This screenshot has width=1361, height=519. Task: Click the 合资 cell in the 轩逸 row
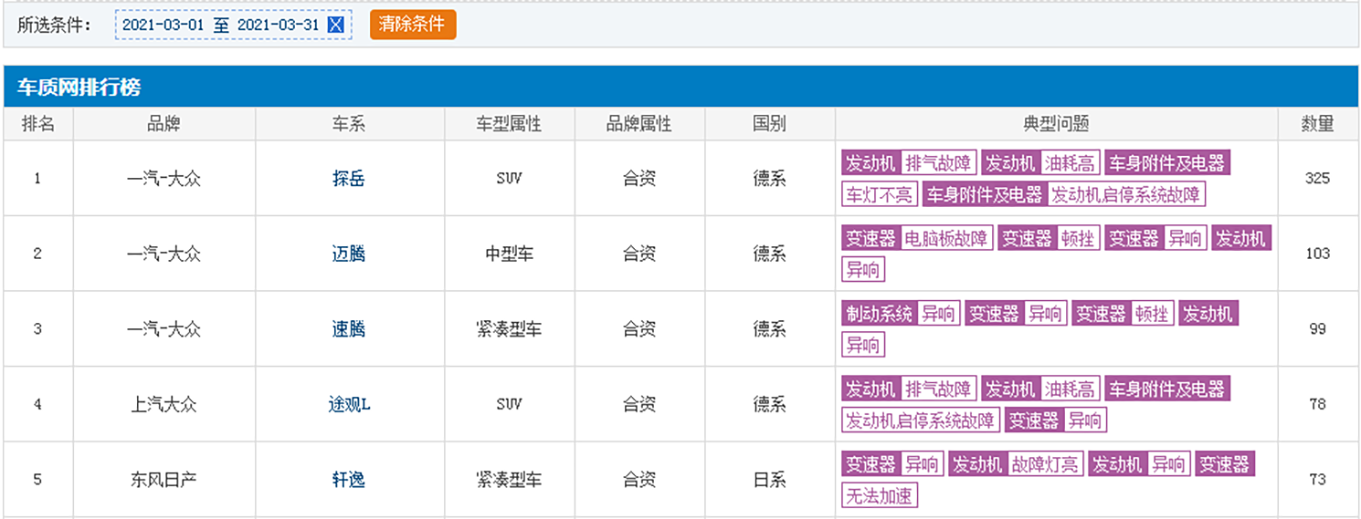tap(639, 480)
